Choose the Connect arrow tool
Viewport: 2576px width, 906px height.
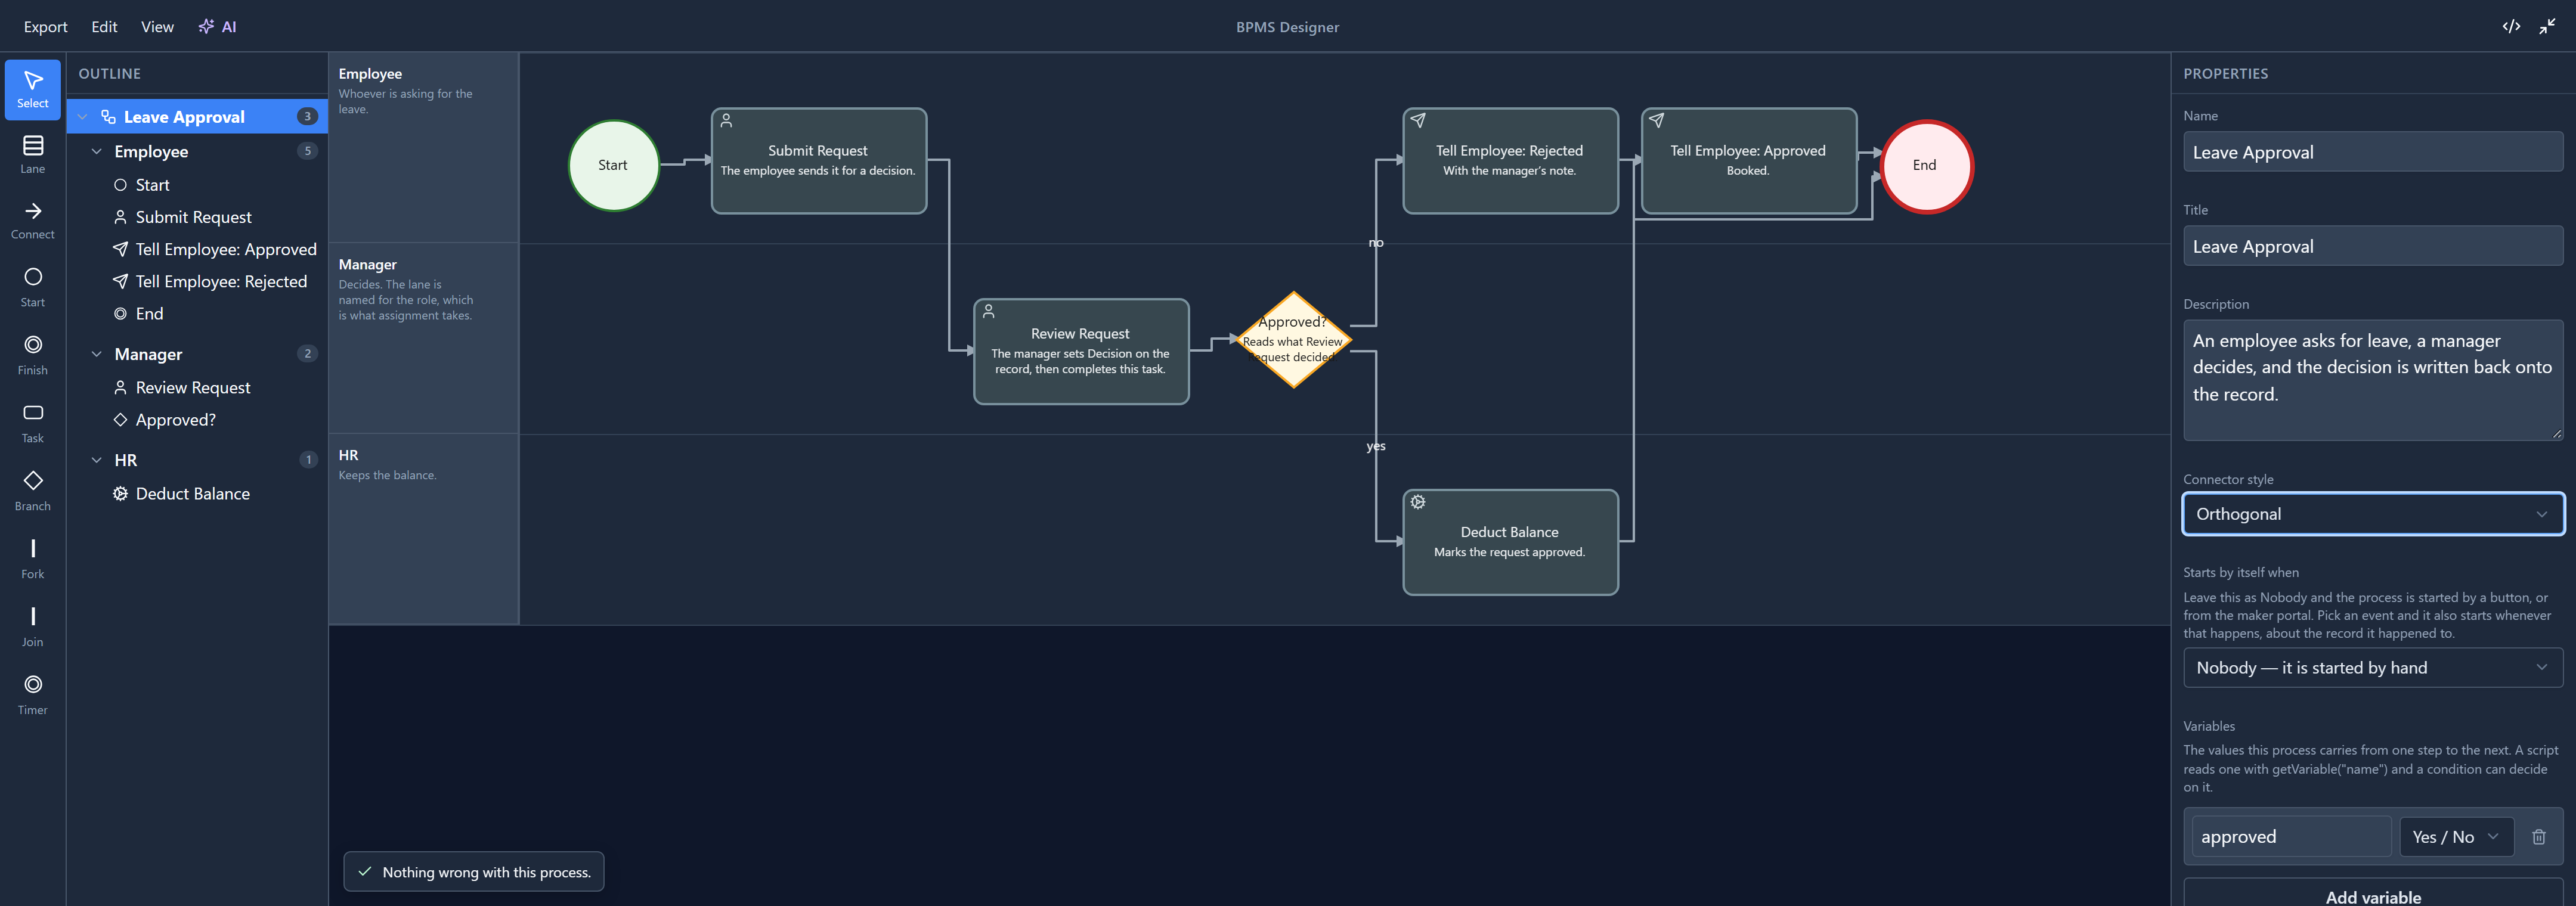[32, 221]
